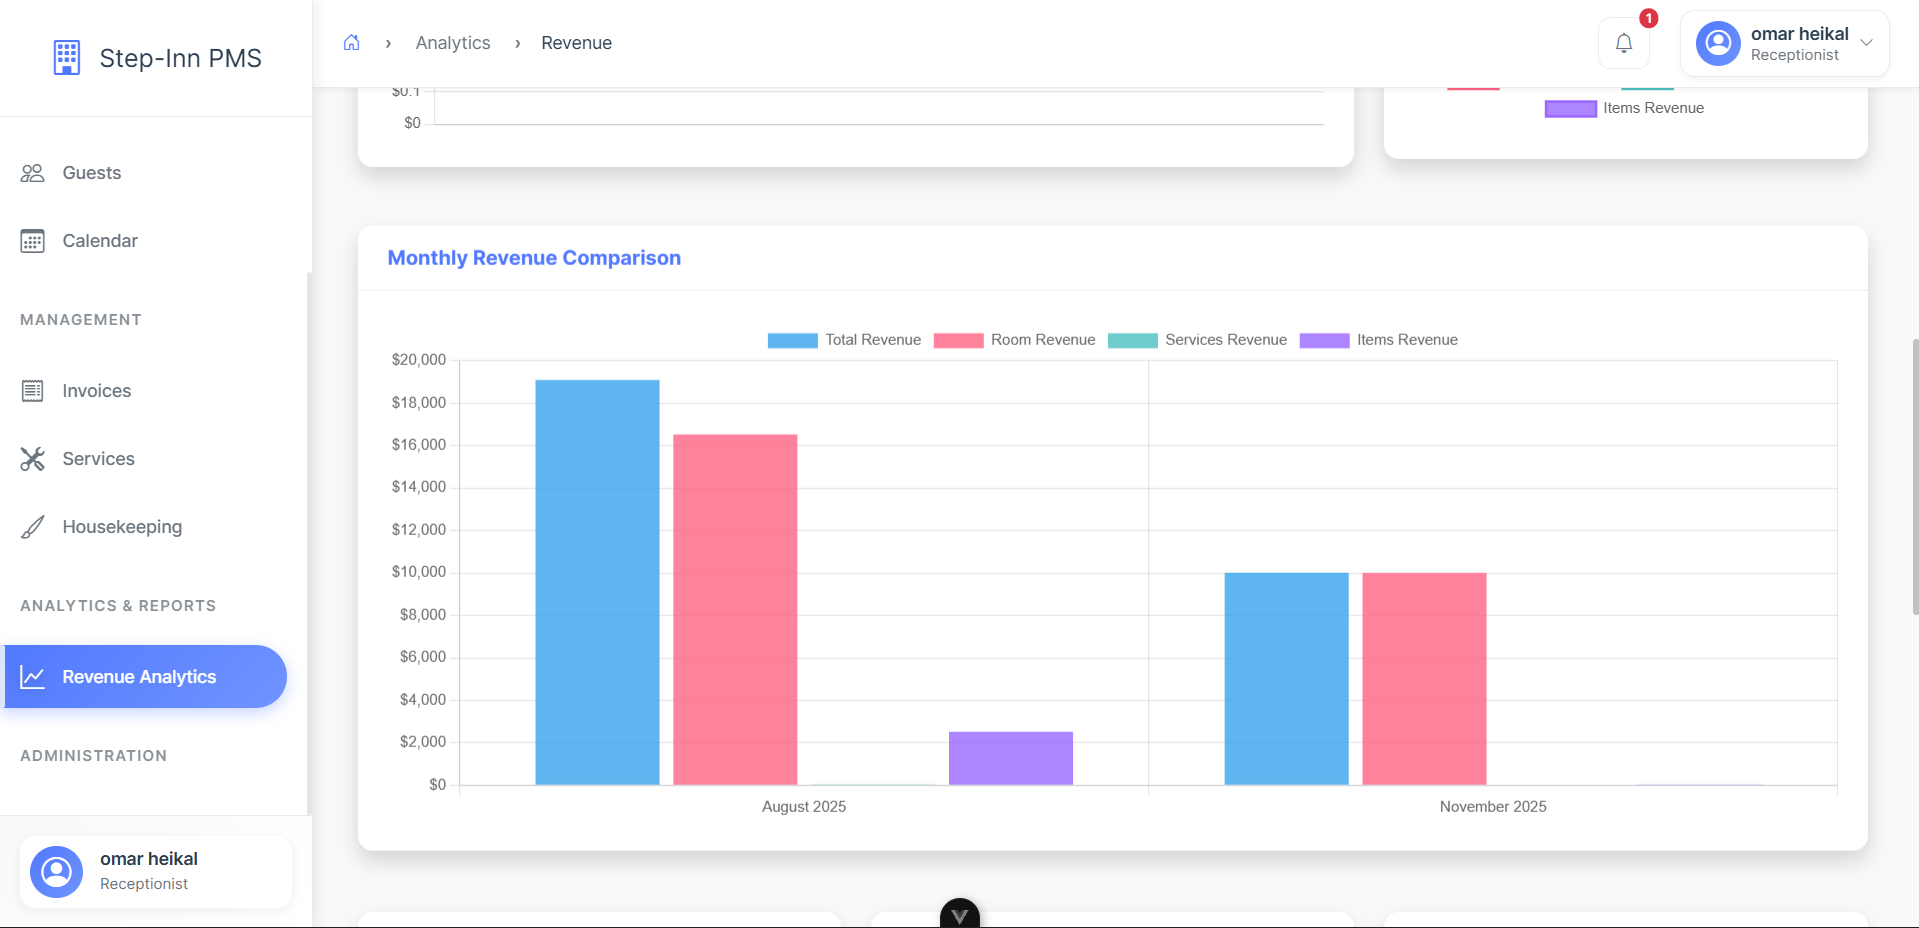Open the notification bell
The image size is (1919, 928).
coord(1623,43)
